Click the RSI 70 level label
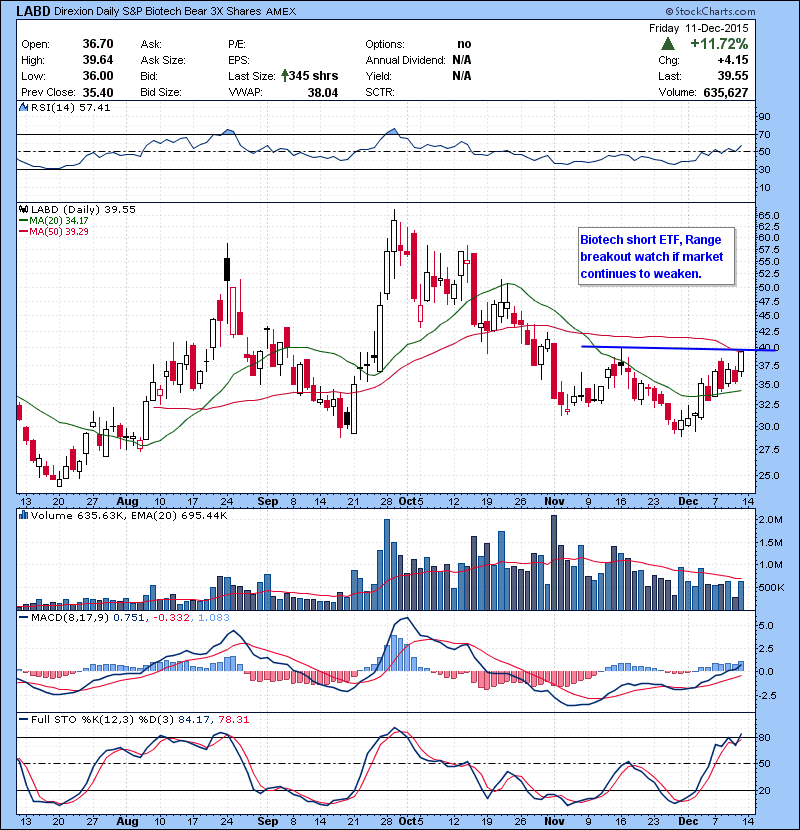This screenshot has height=830, width=800. point(765,134)
